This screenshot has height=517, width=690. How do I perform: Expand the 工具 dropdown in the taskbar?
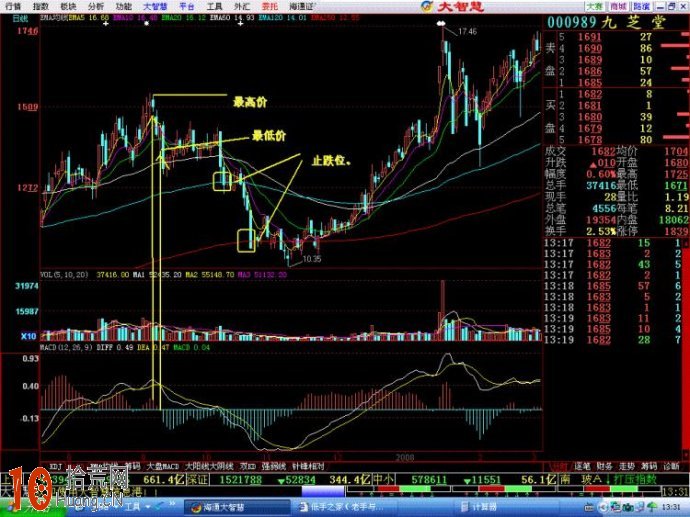(x=137, y=507)
